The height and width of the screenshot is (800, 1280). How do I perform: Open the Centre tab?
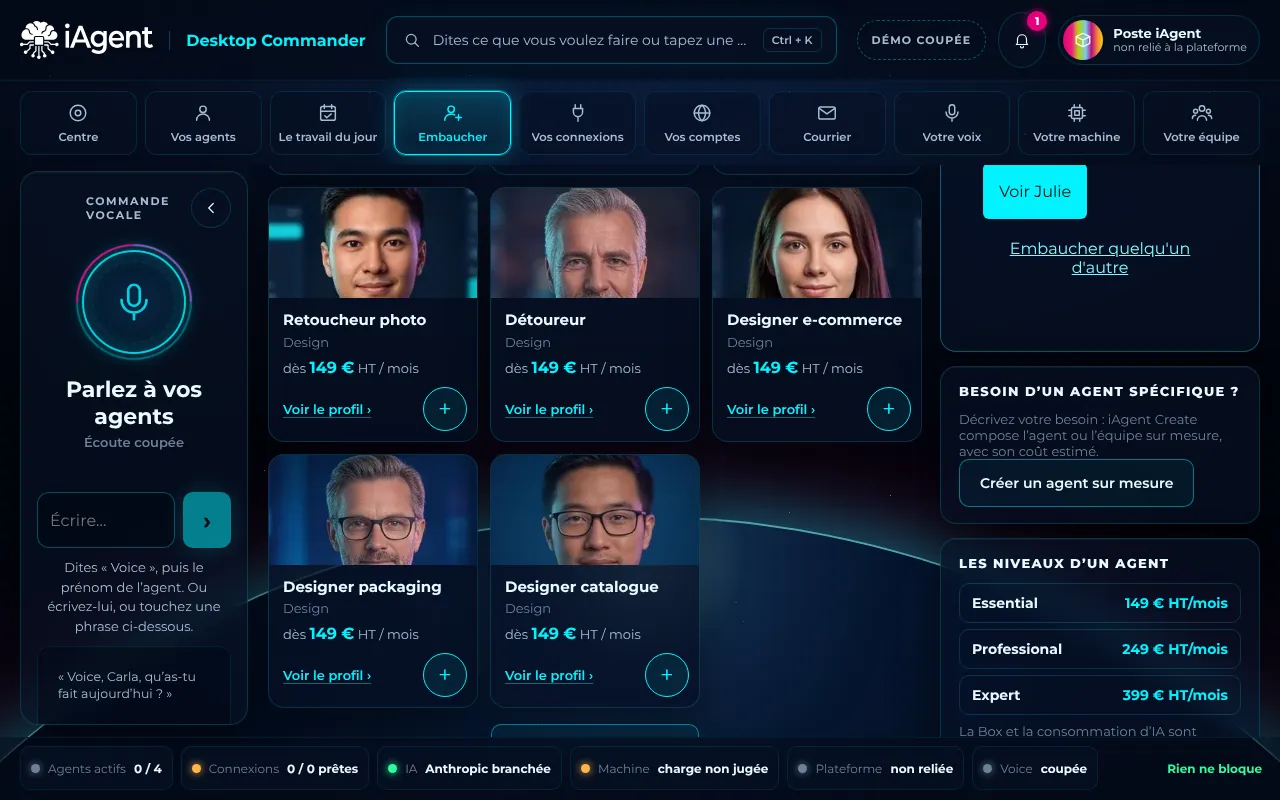[78, 123]
